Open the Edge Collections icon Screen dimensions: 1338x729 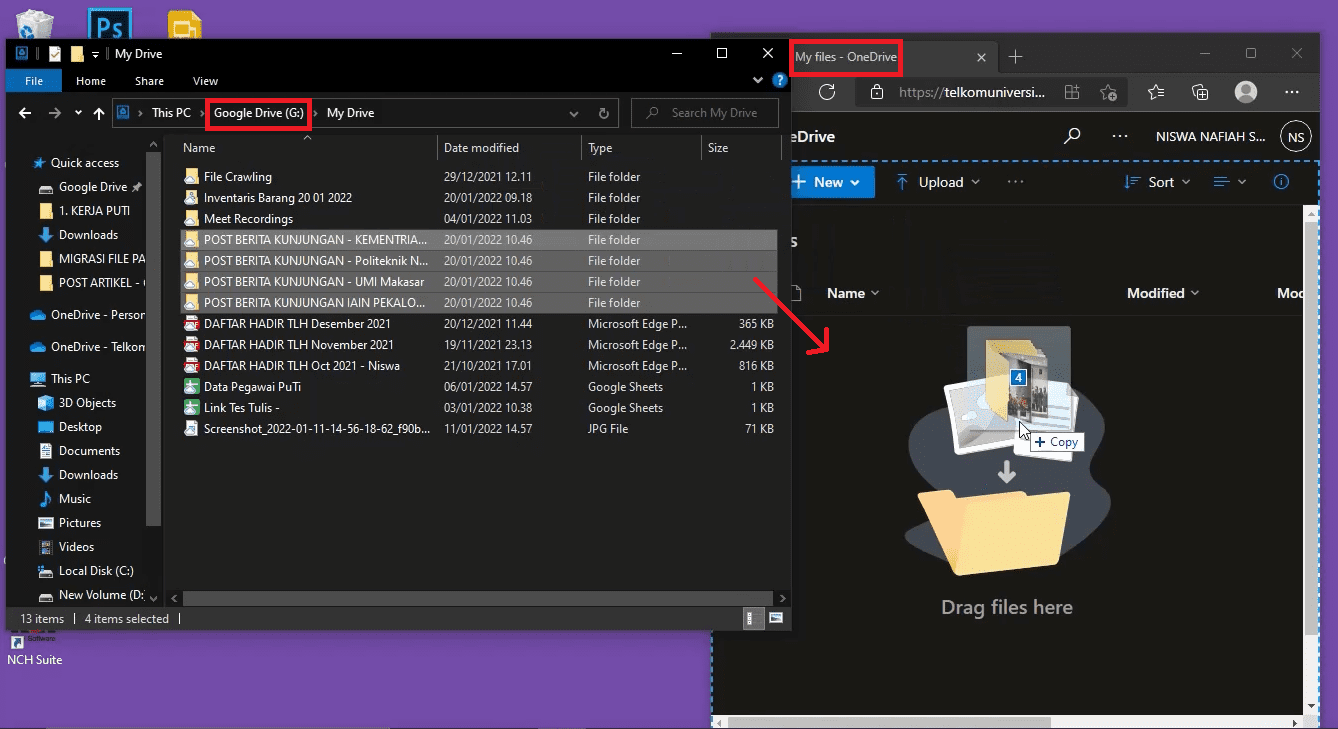coord(1201,92)
